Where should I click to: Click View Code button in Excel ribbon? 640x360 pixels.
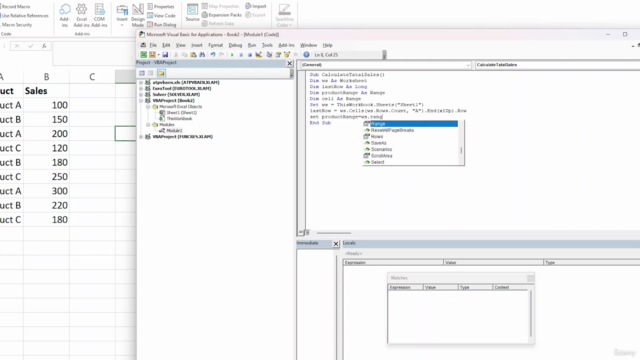point(161,16)
